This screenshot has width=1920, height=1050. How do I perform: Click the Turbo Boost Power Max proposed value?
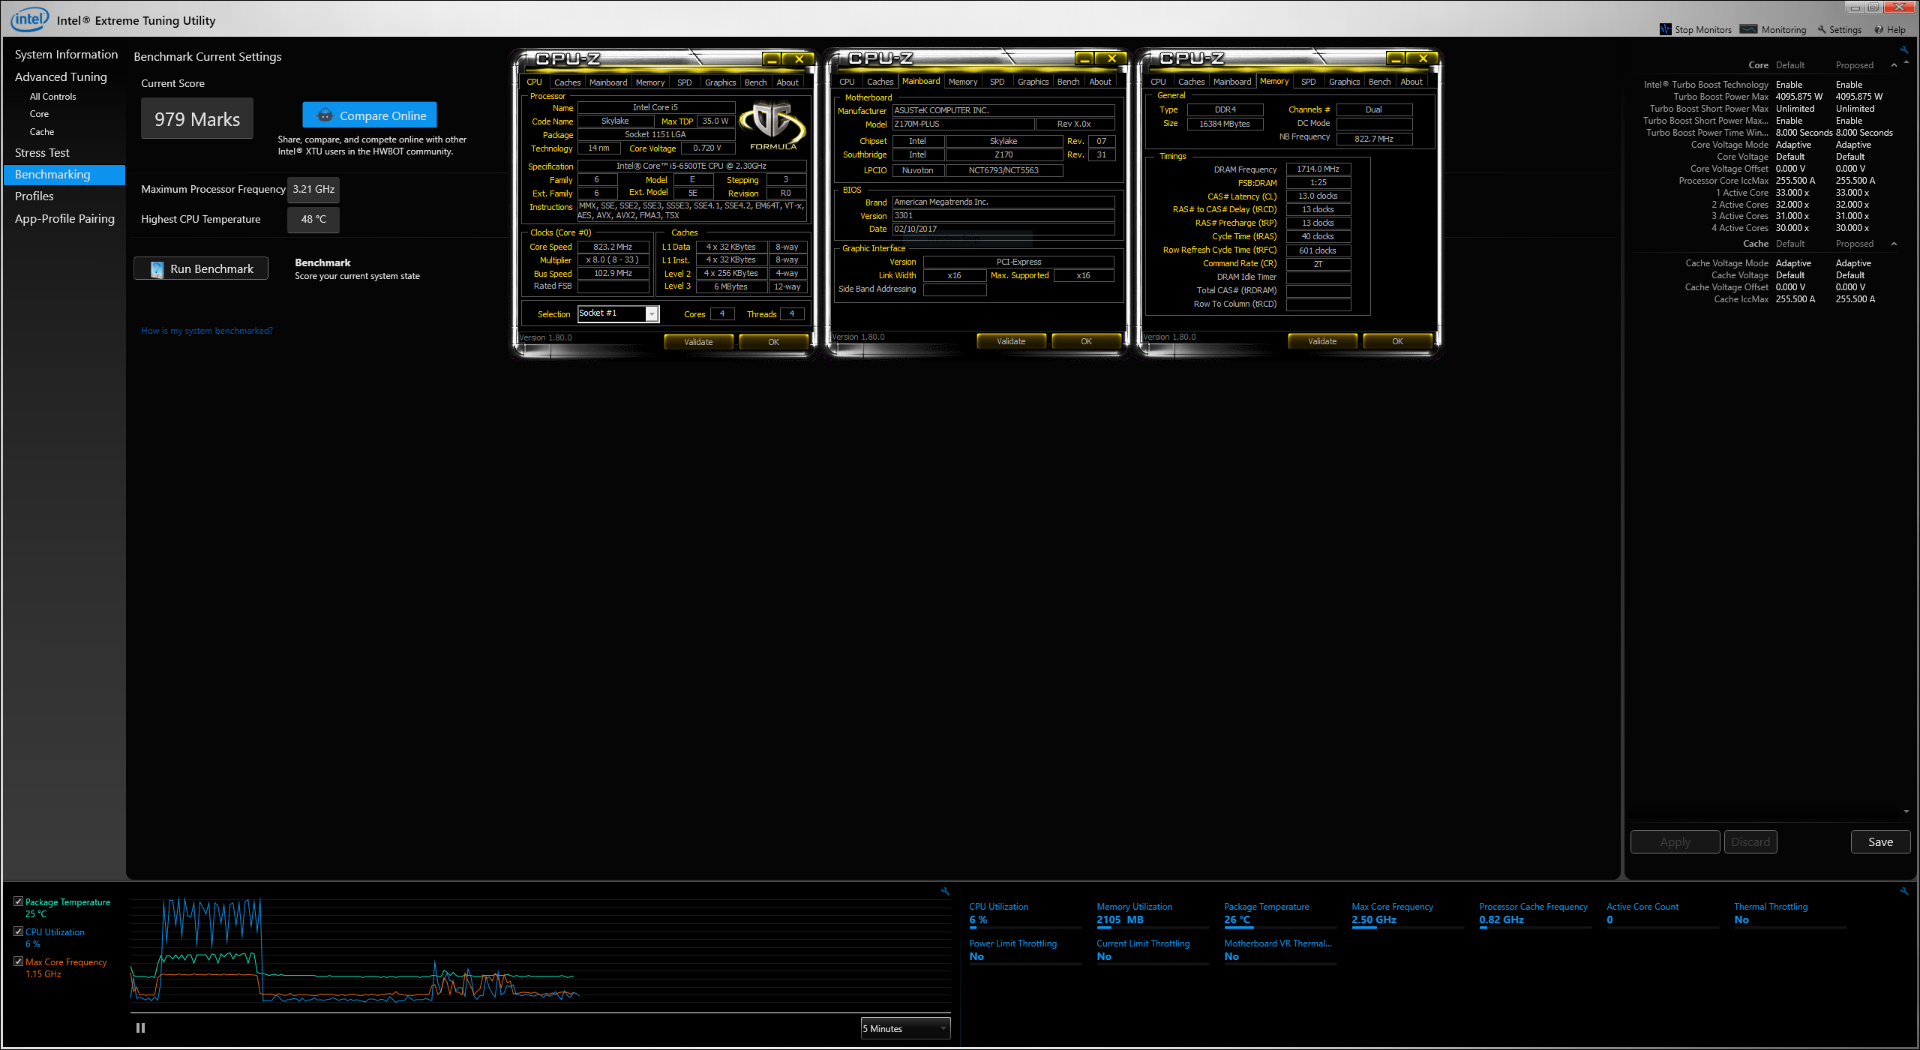[1859, 97]
